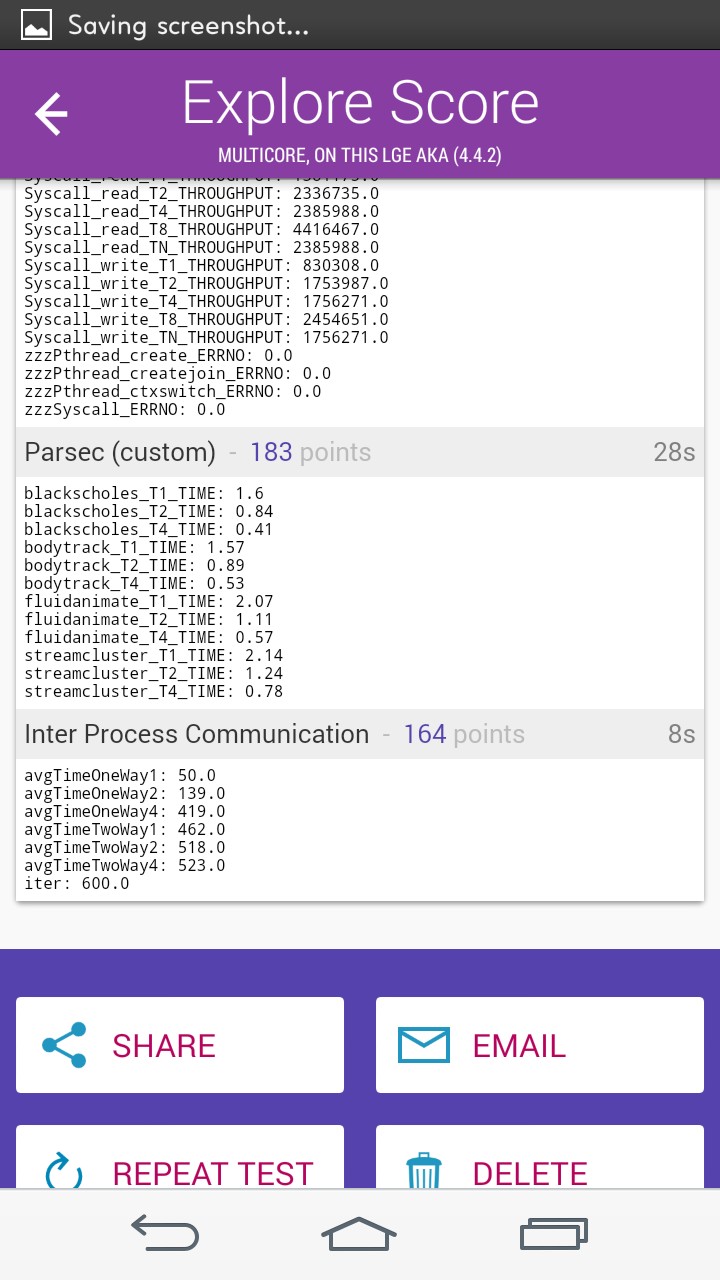Tap the DELETE button label

click(530, 1173)
